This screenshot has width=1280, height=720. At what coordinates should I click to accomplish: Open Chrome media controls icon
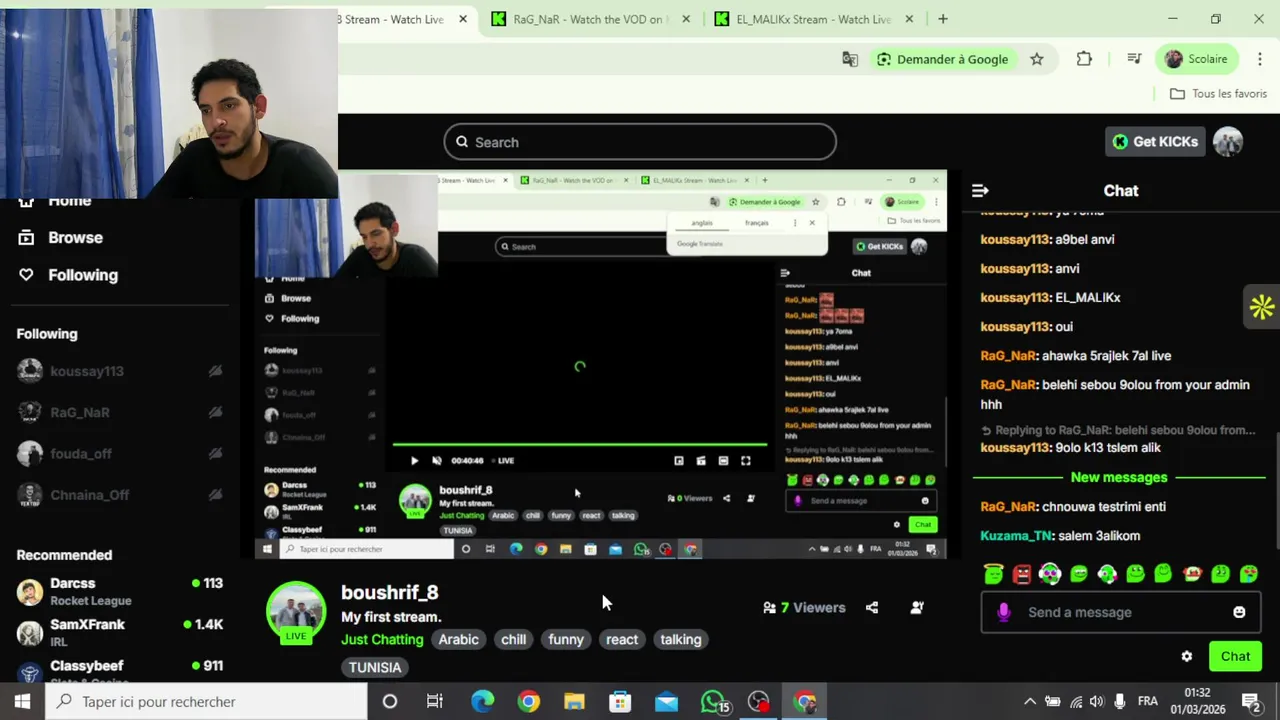coord(1134,59)
